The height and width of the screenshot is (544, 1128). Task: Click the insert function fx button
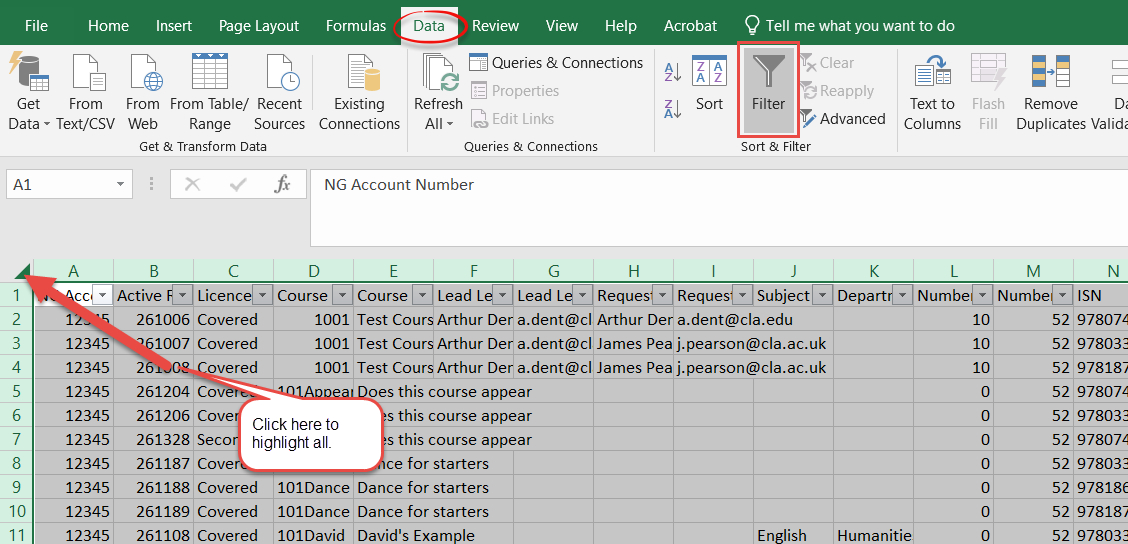283,184
